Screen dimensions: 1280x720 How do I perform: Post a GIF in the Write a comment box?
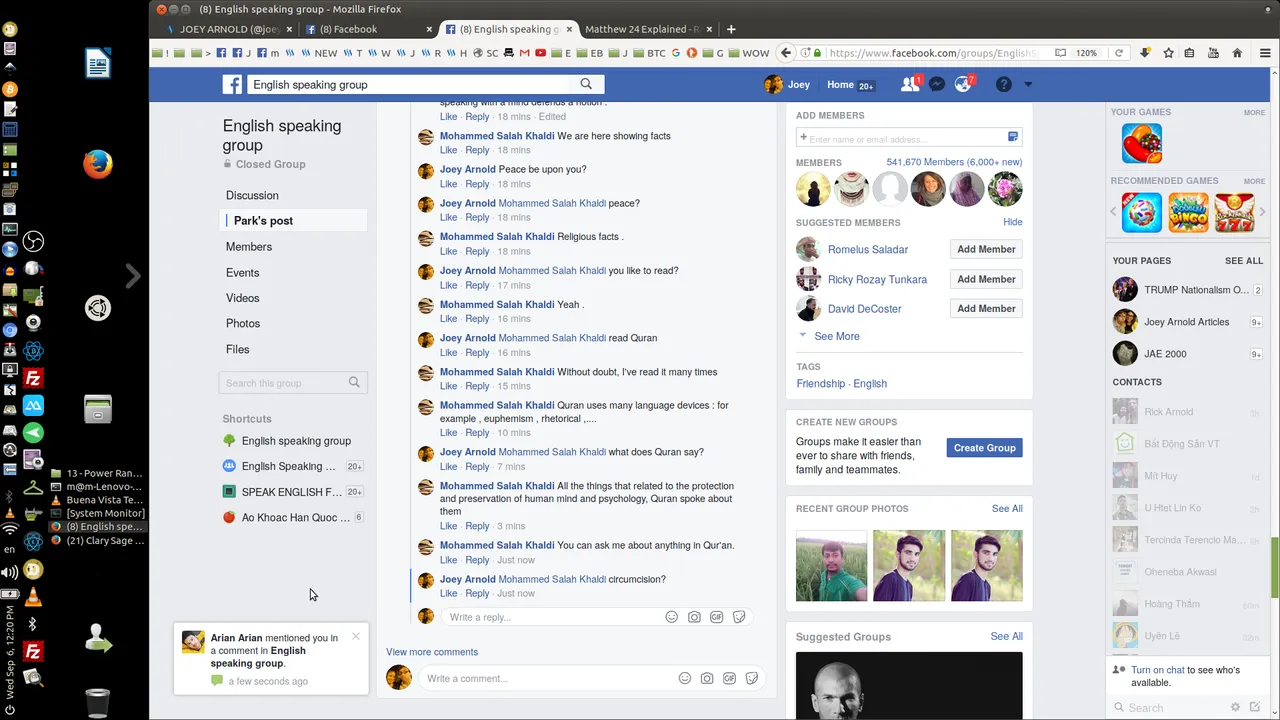pyautogui.click(x=730, y=678)
